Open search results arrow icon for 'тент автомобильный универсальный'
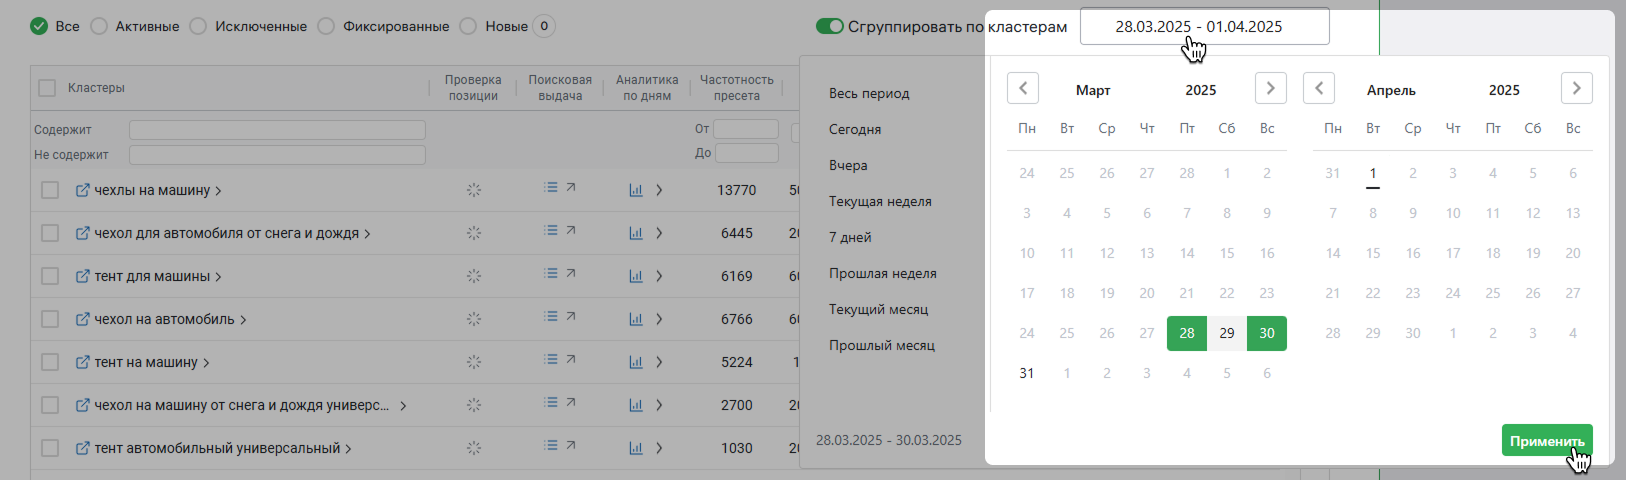The width and height of the screenshot is (1626, 480). coord(571,445)
